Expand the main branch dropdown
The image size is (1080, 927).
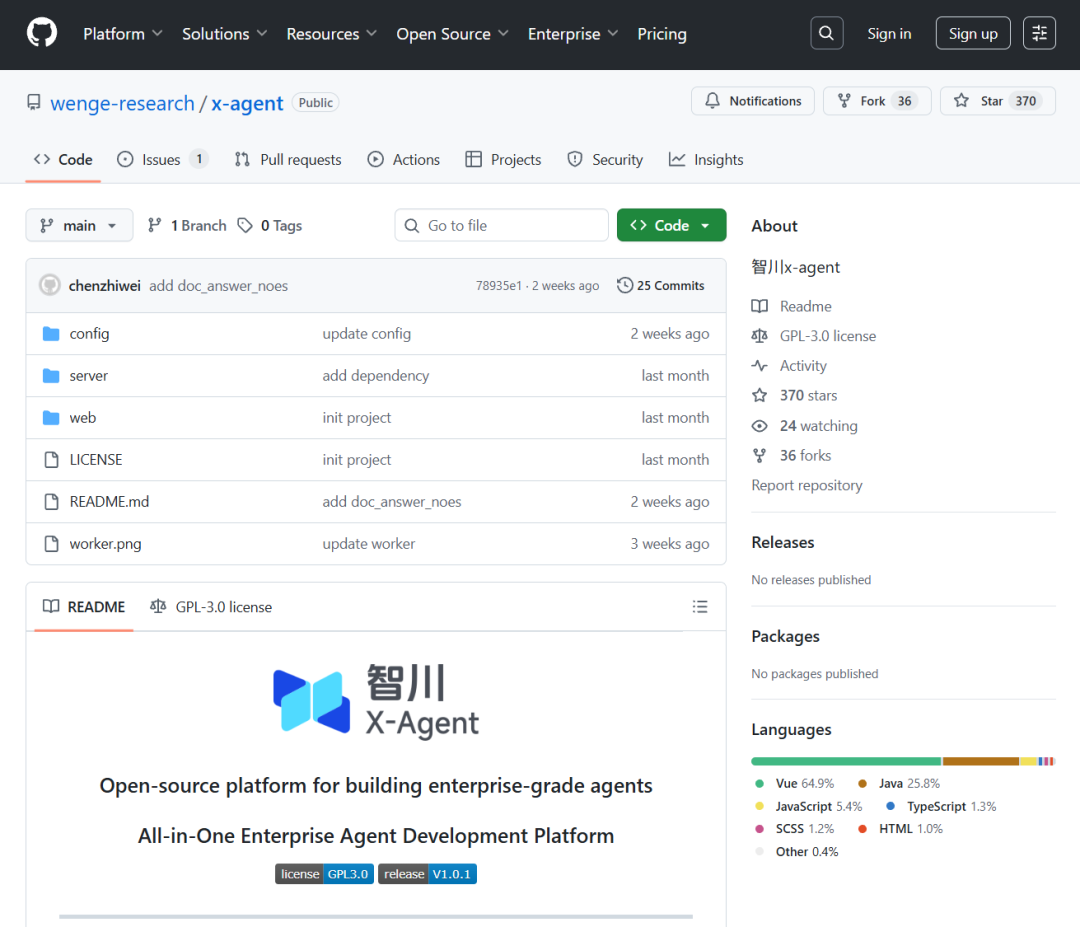79,226
